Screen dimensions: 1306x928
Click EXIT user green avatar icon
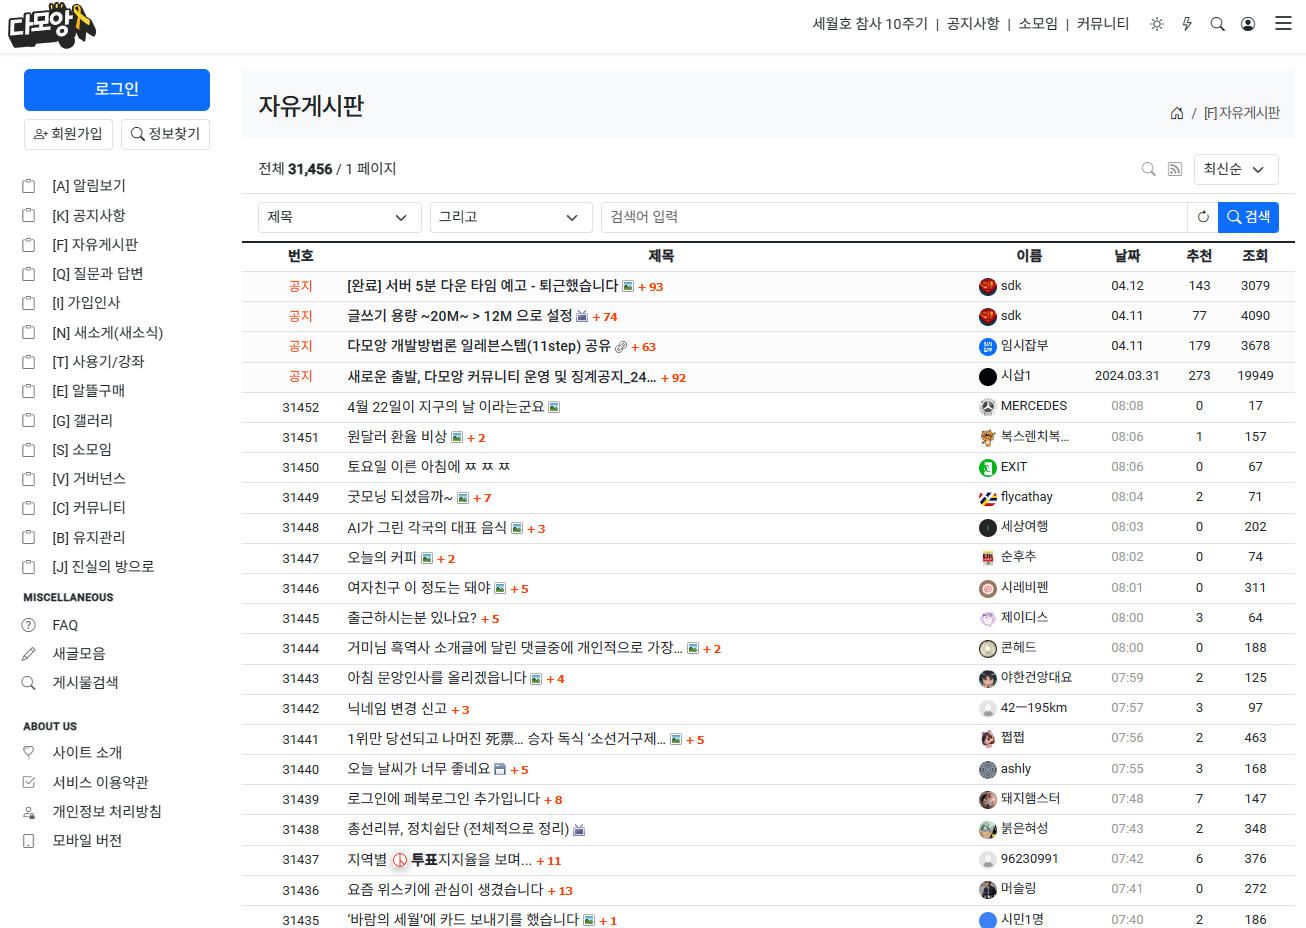click(x=988, y=467)
